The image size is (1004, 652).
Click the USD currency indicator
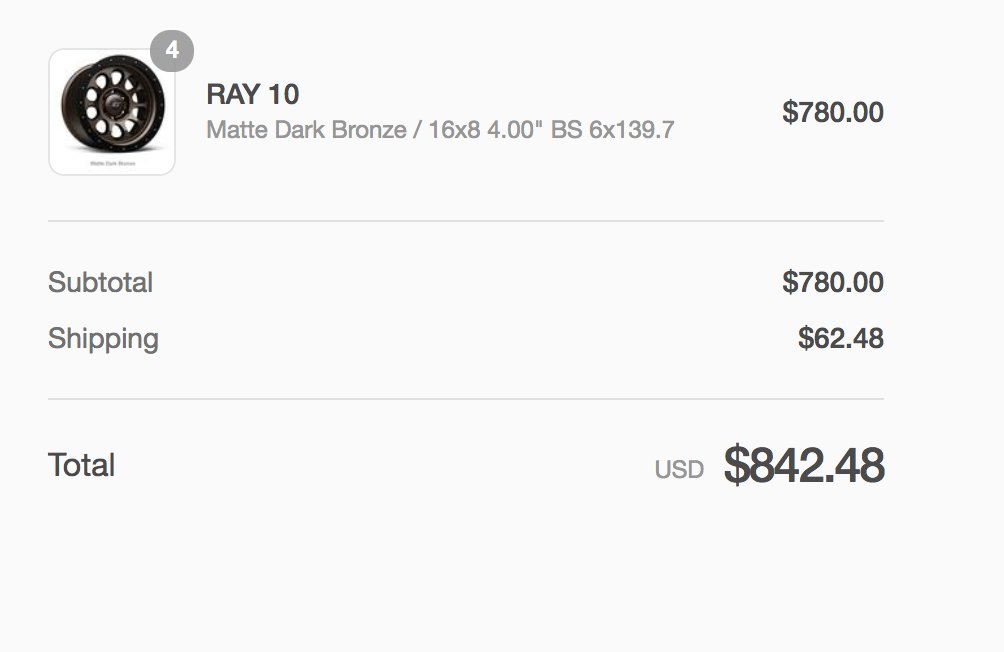coord(679,470)
